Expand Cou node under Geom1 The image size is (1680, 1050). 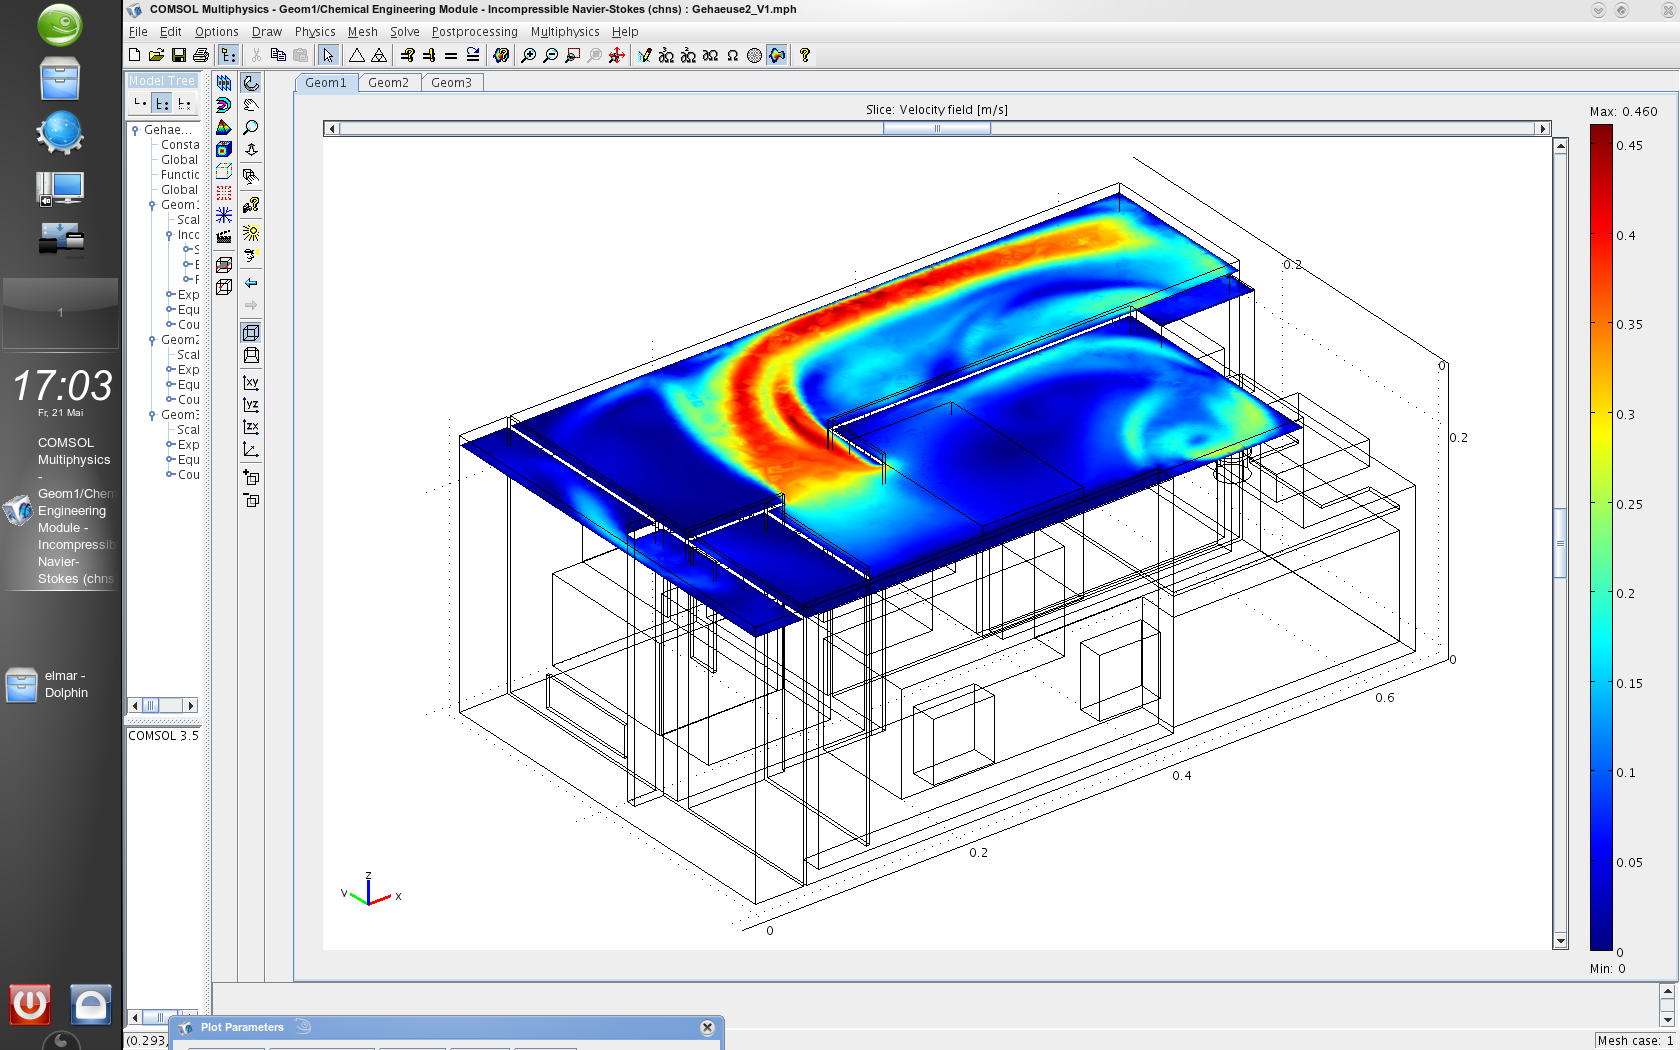click(171, 325)
